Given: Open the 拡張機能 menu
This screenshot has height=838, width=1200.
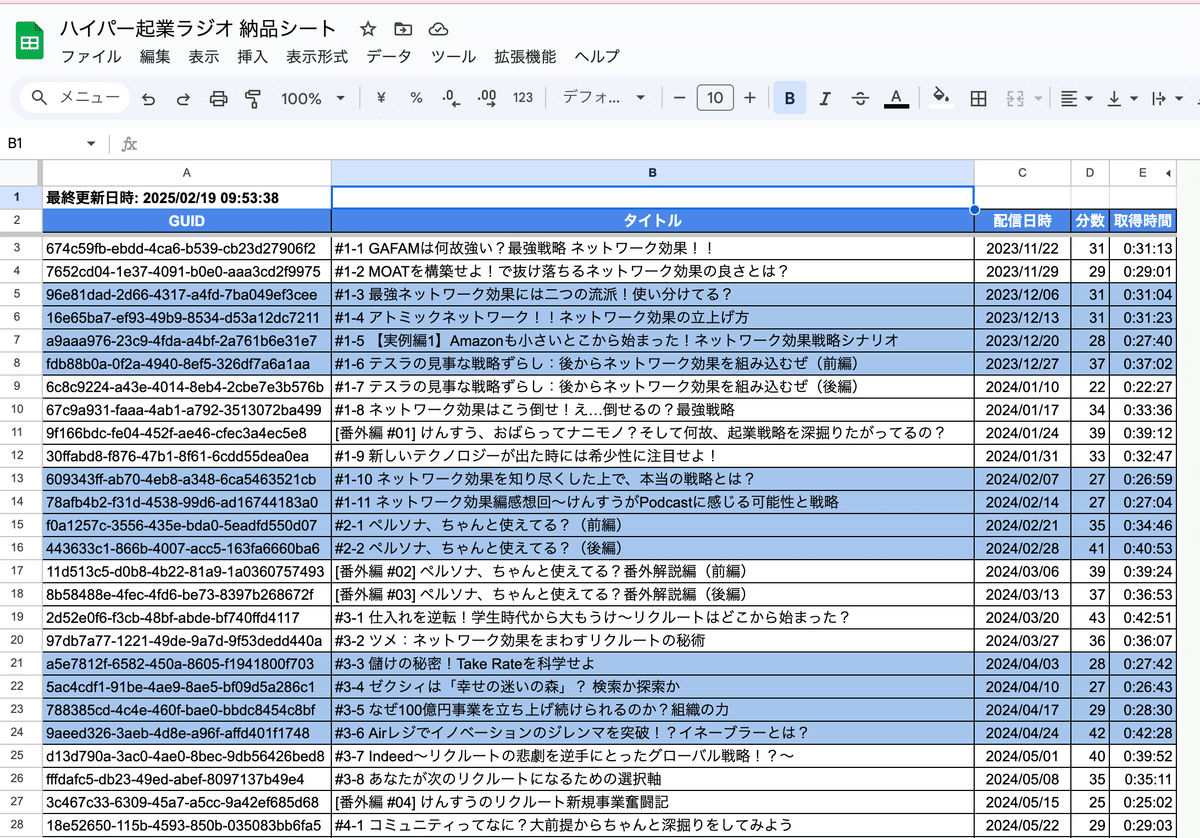Looking at the screenshot, I should point(525,56).
